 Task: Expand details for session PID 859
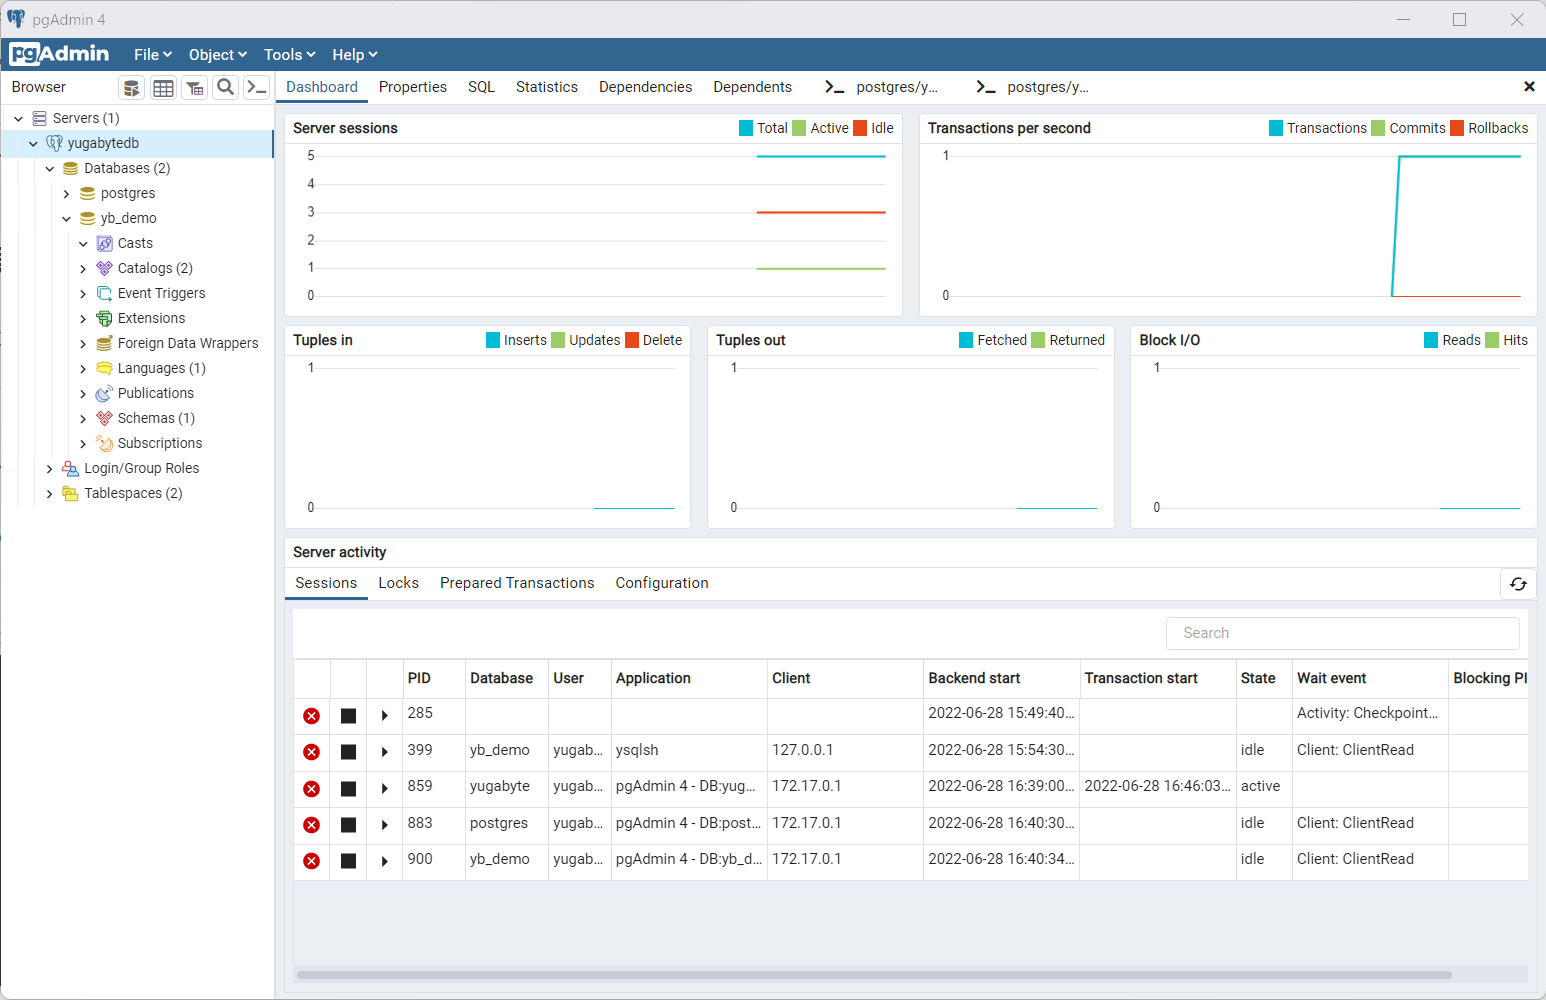(384, 789)
